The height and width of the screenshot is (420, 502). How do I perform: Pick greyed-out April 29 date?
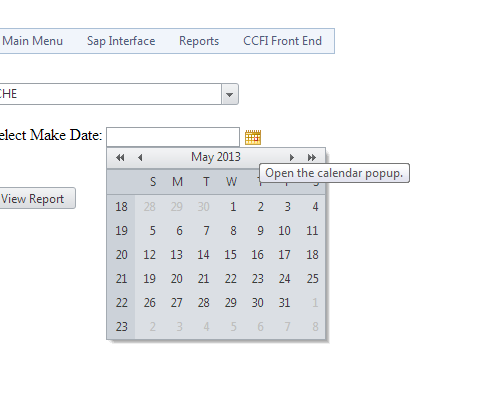(176, 207)
